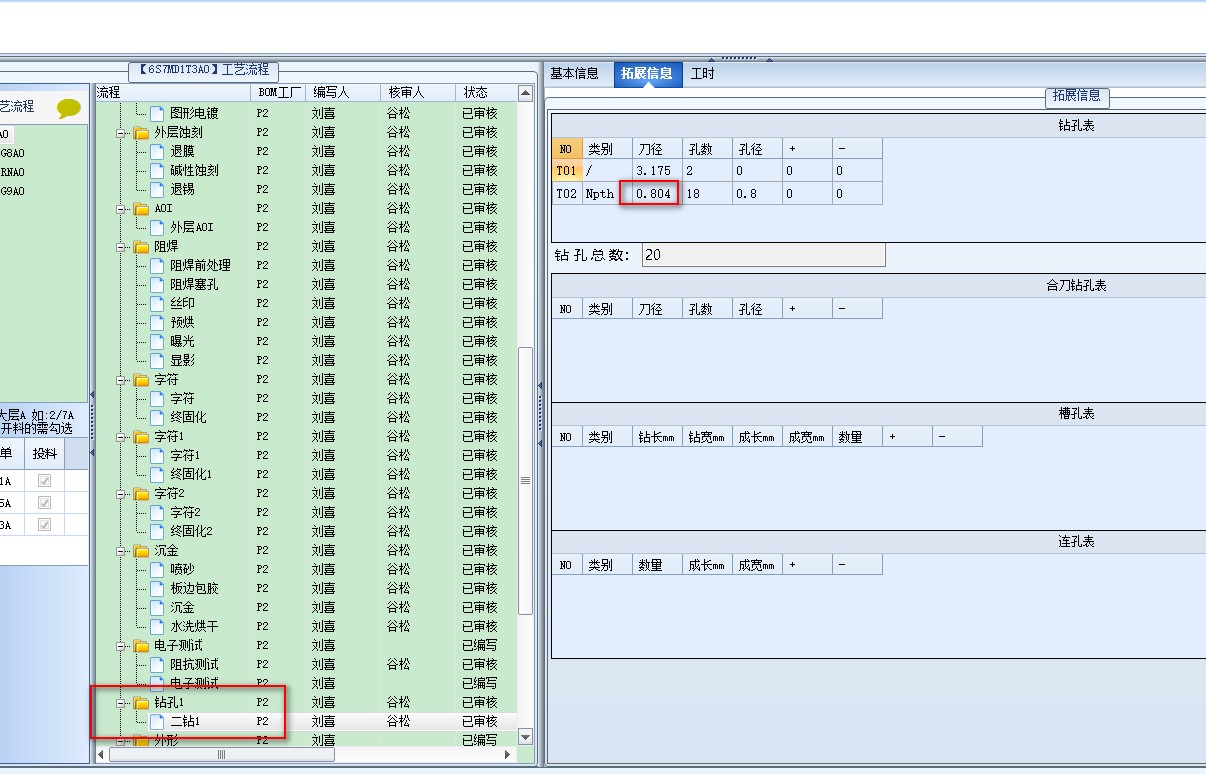Collapse the 沉金 tree node

tap(122, 550)
